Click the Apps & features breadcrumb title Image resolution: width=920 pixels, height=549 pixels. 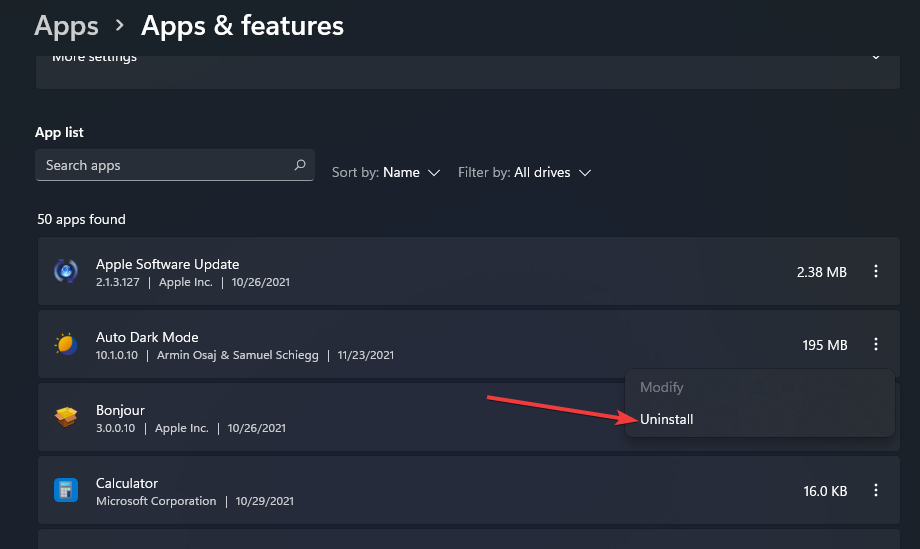[x=242, y=26]
